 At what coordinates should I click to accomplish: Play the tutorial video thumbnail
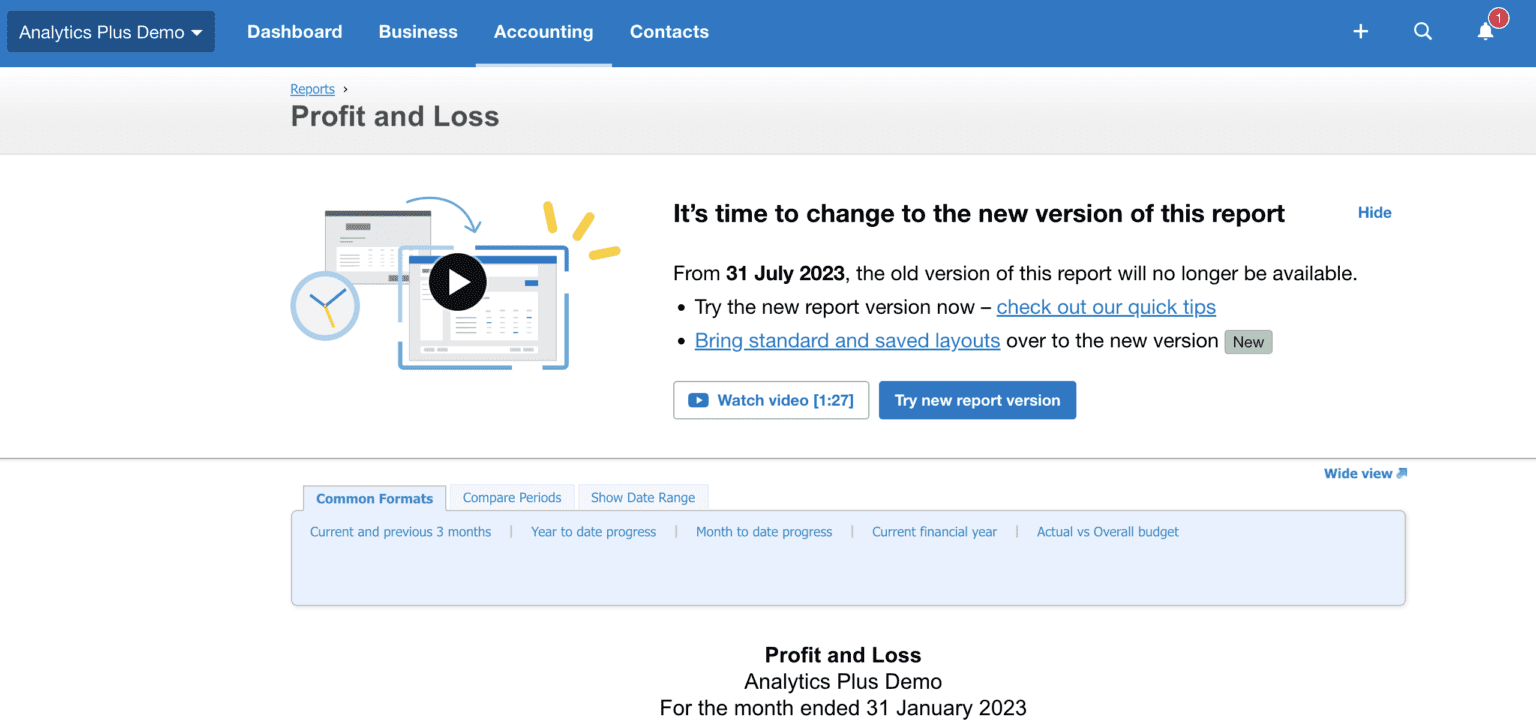click(458, 281)
